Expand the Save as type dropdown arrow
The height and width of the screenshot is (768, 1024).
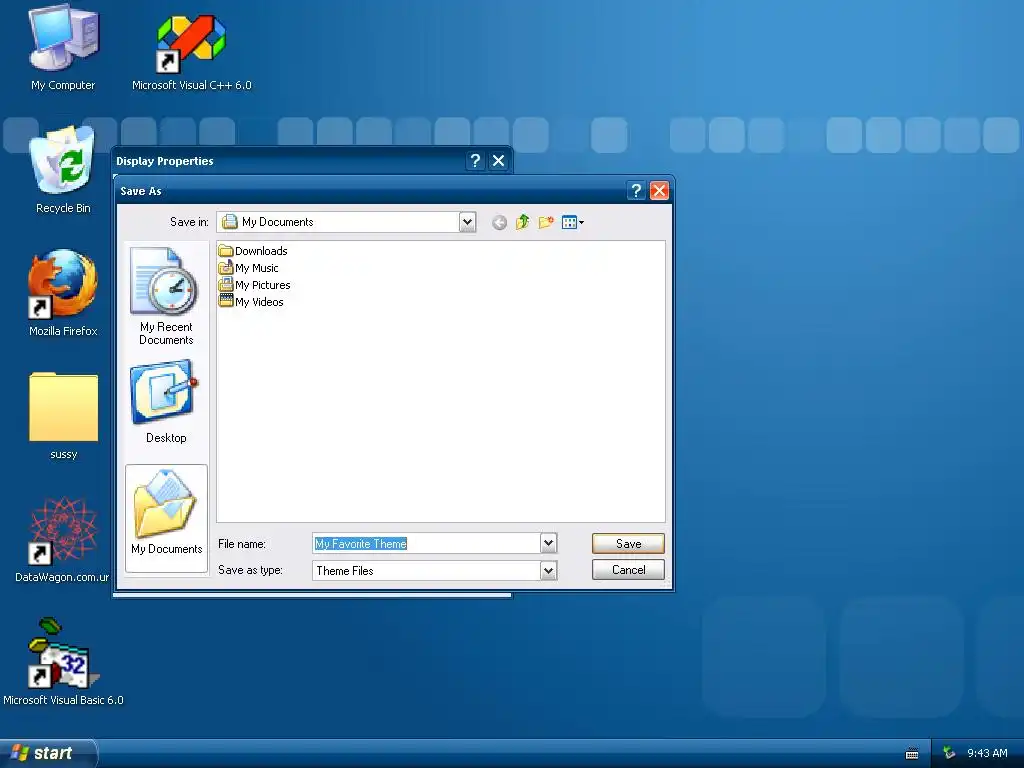(549, 571)
